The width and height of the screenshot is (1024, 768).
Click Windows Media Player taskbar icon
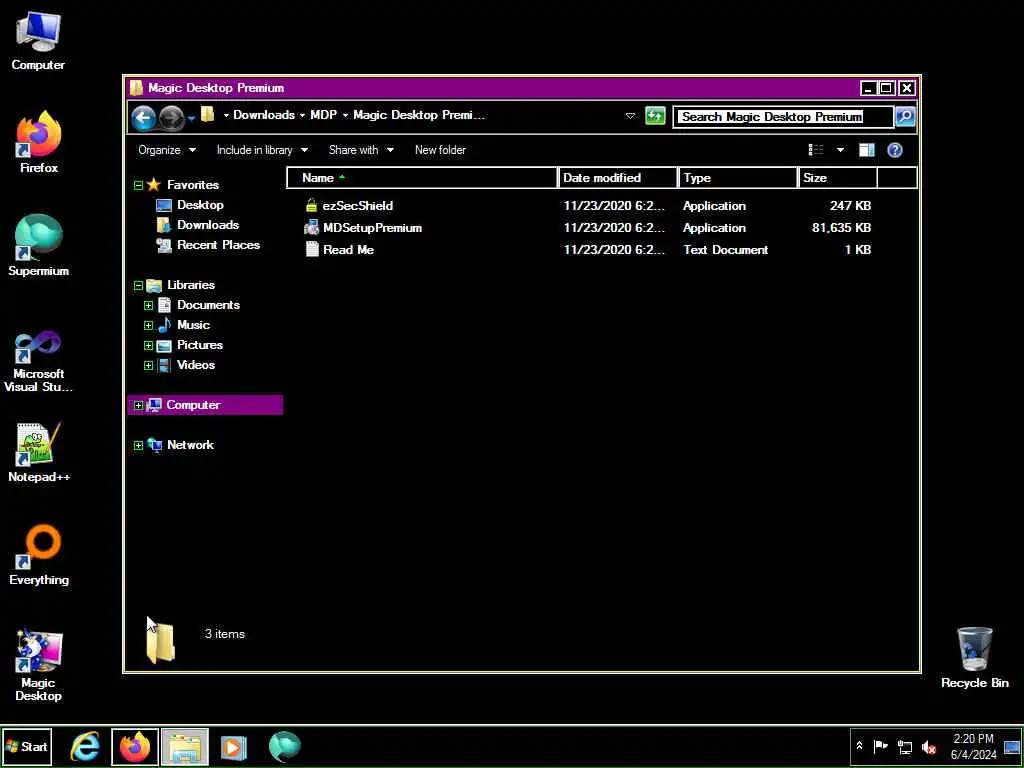[x=233, y=746]
